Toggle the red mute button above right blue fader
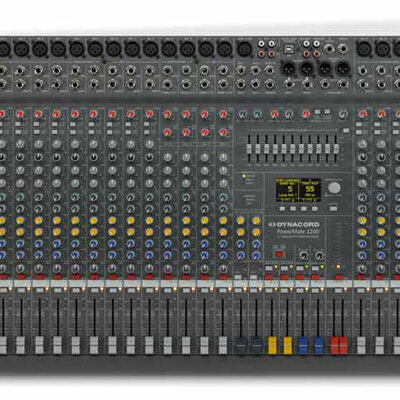The height and width of the screenshot is (400, 400). tap(315, 277)
